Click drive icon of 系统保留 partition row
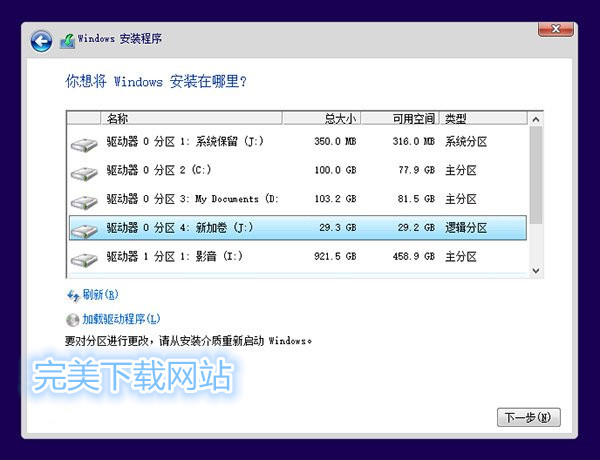600x460 pixels. pos(84,145)
